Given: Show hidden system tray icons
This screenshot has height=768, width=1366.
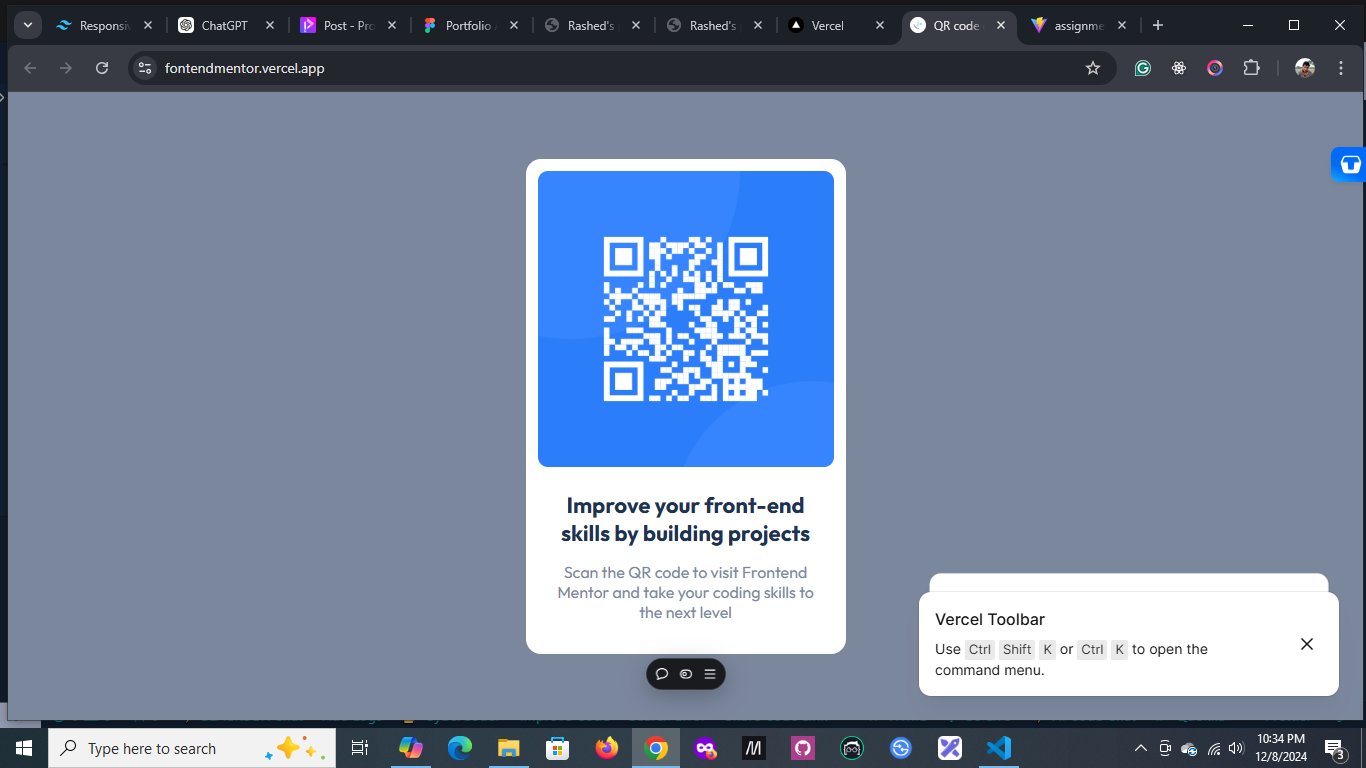Looking at the screenshot, I should 1141,748.
